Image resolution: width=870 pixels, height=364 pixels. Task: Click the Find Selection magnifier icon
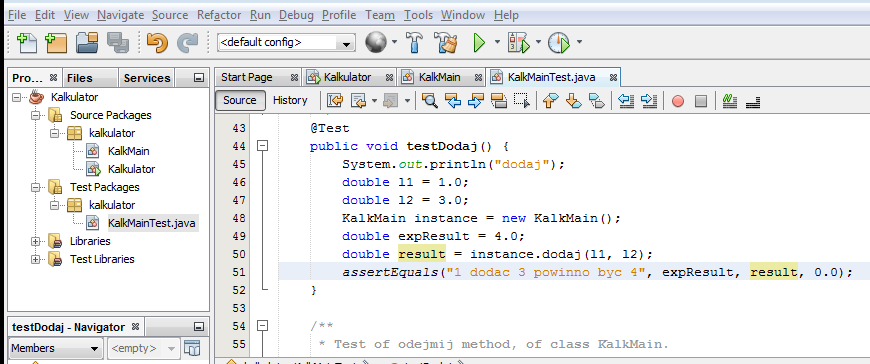pyautogui.click(x=429, y=101)
